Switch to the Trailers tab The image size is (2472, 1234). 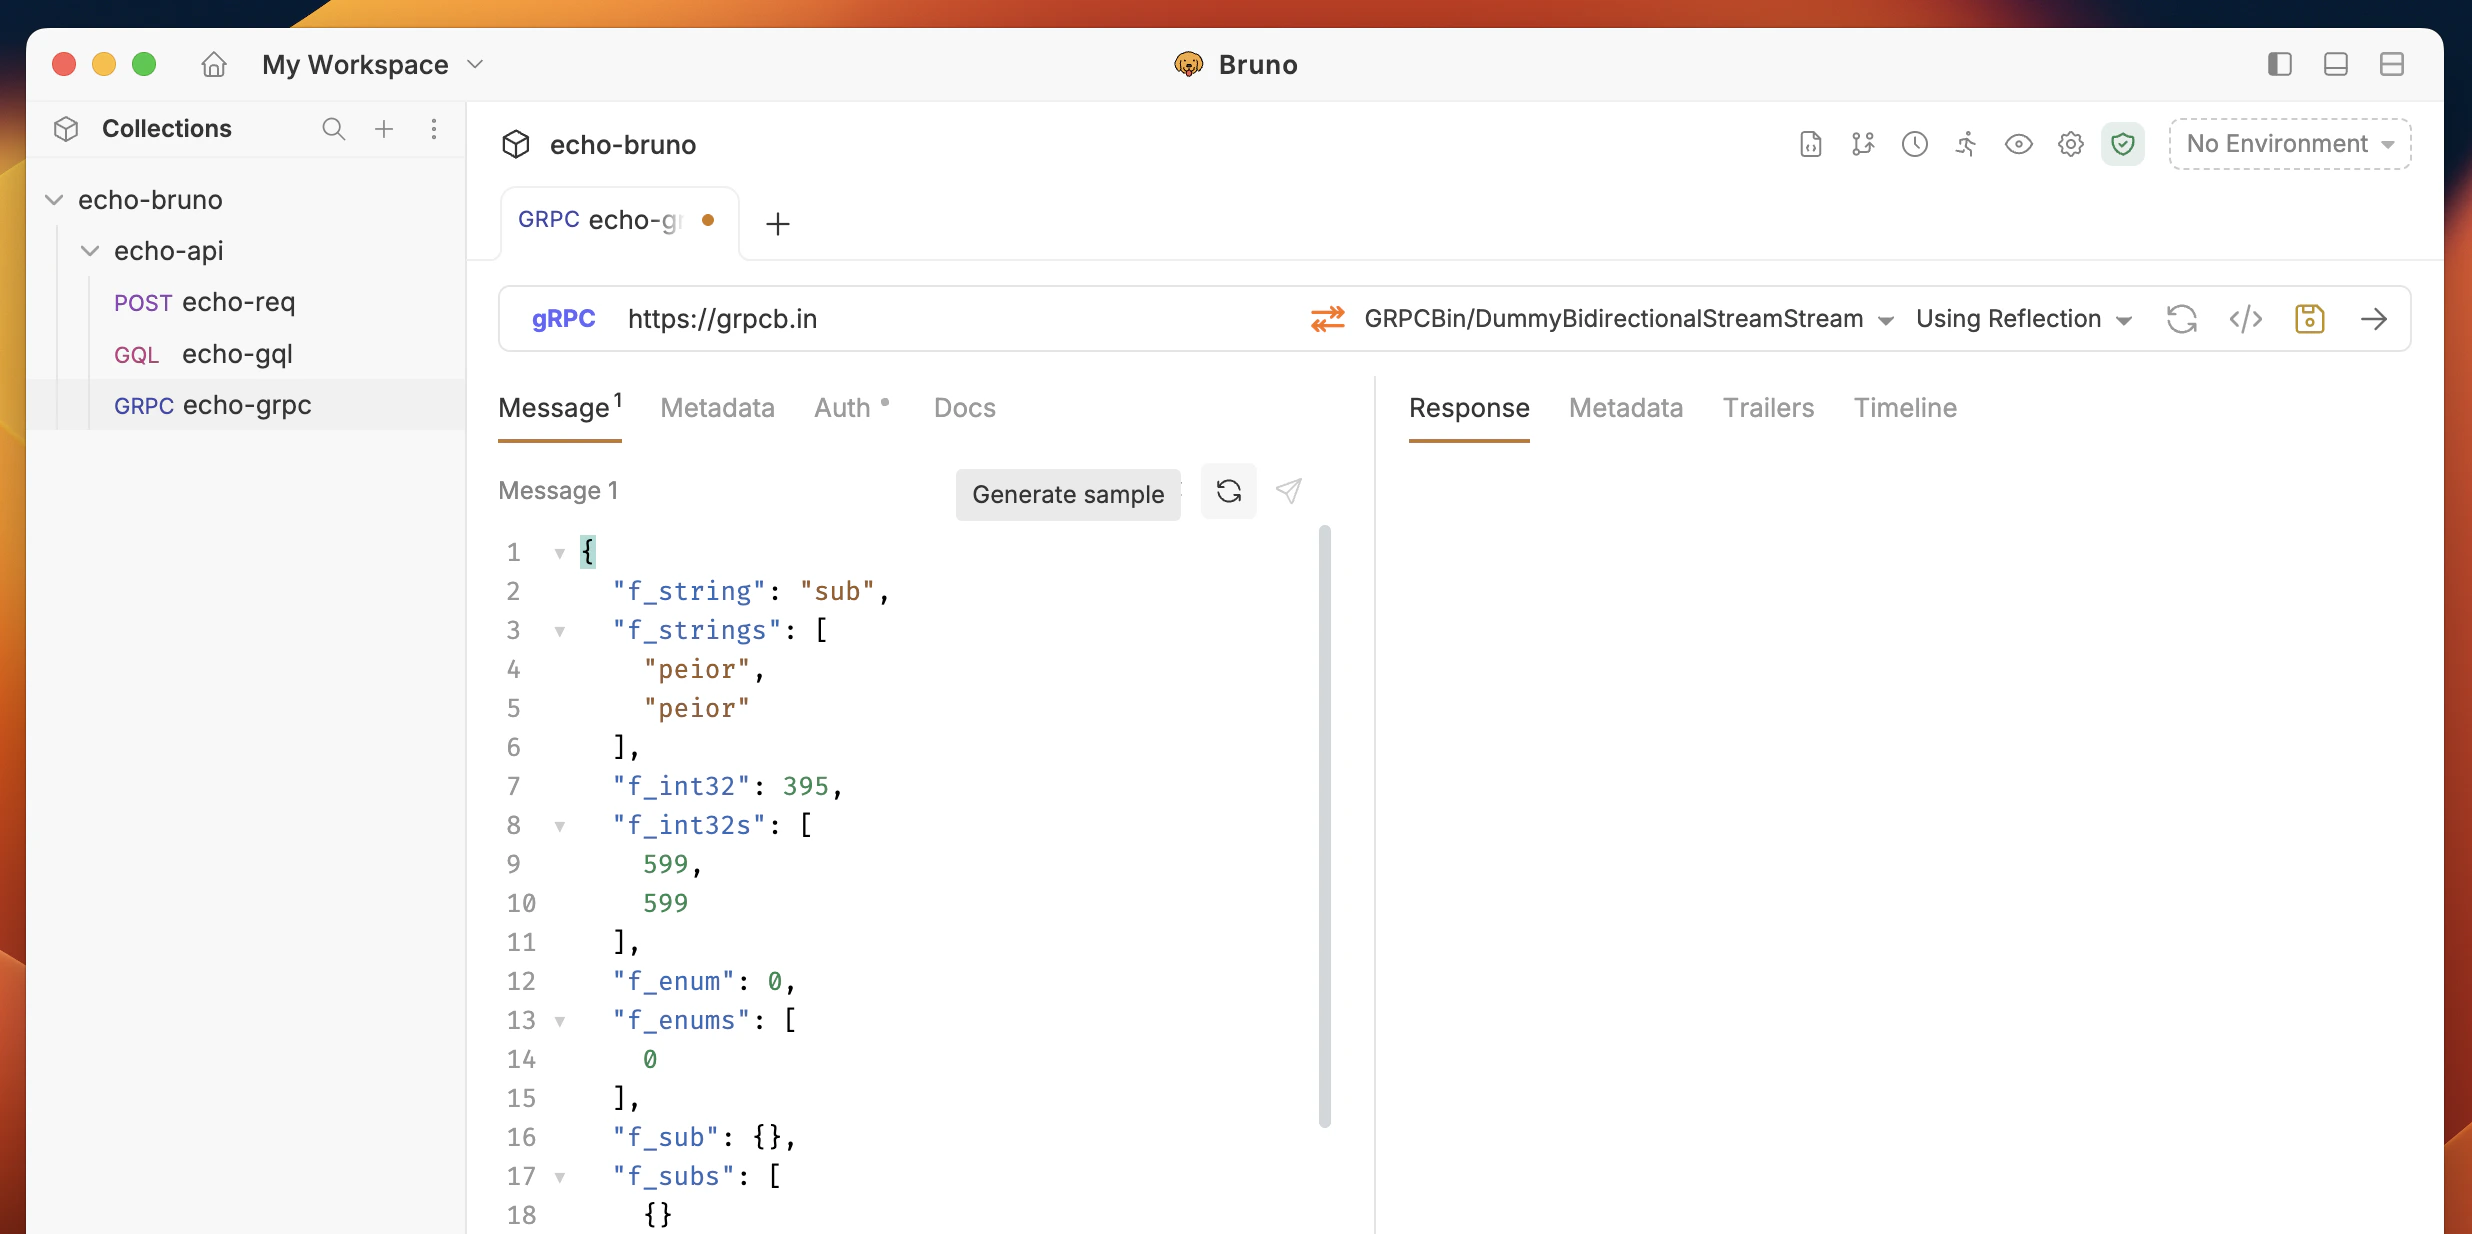tap(1767, 408)
